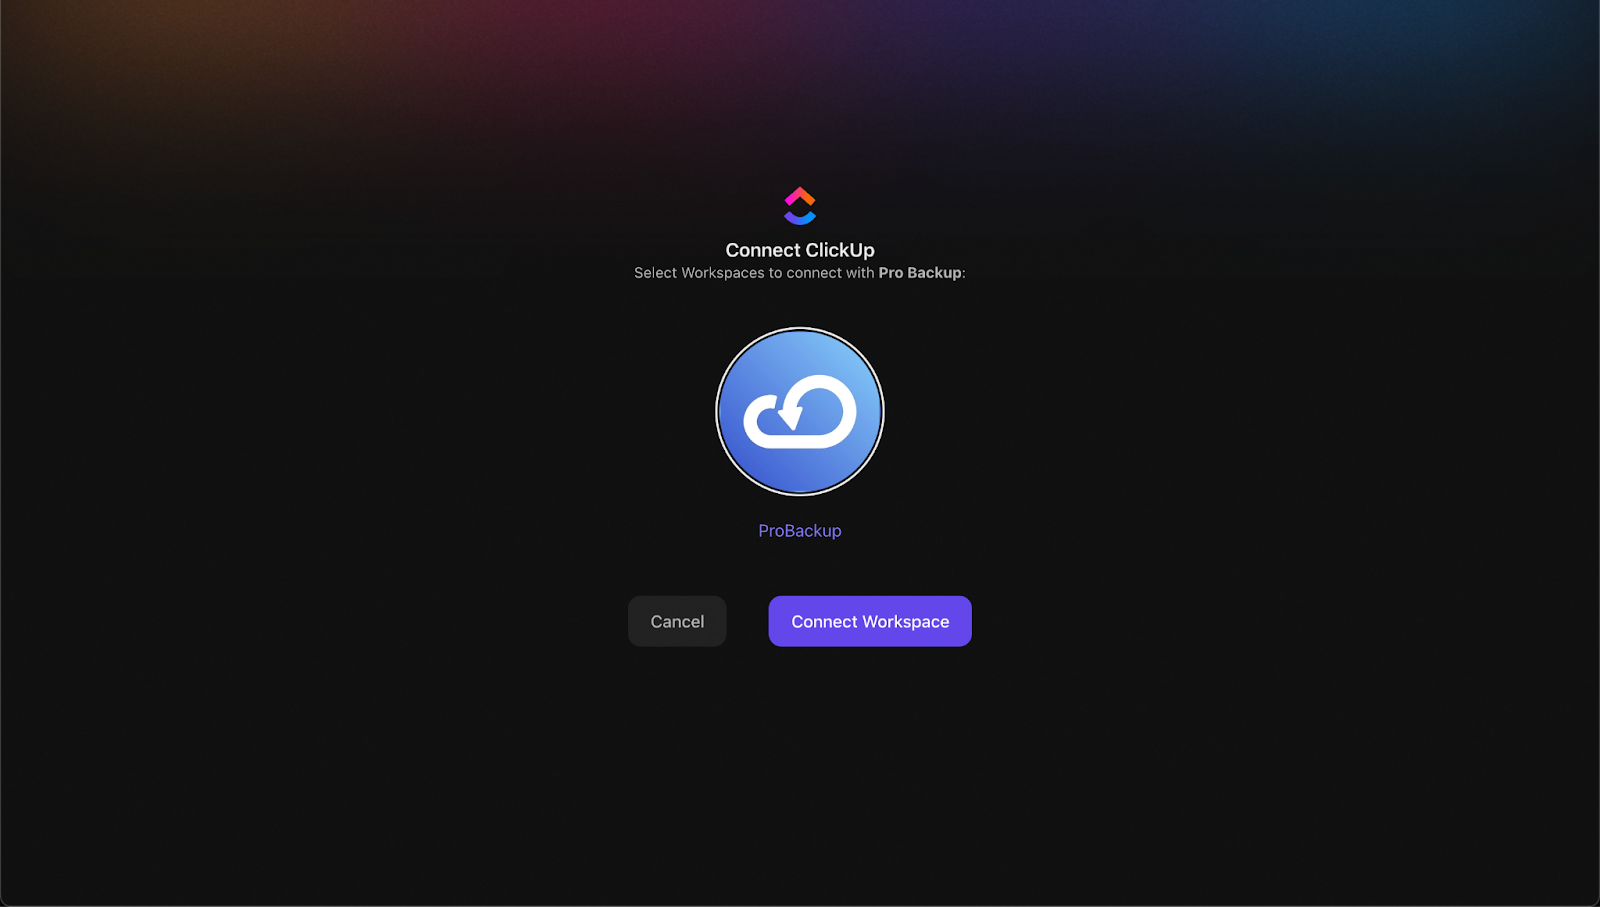Viewport: 1600px width, 907px height.
Task: Cancel the ClickUp connection
Action: click(x=677, y=621)
